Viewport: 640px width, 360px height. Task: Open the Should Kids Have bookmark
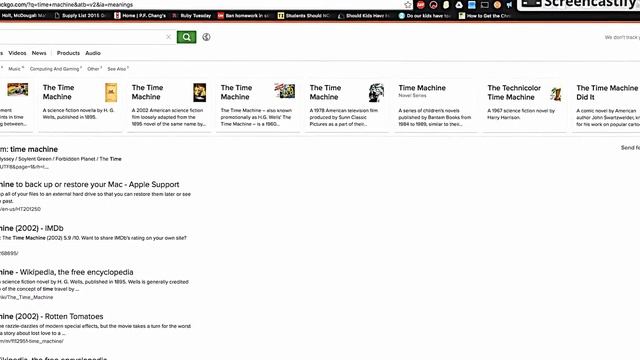click(x=364, y=16)
